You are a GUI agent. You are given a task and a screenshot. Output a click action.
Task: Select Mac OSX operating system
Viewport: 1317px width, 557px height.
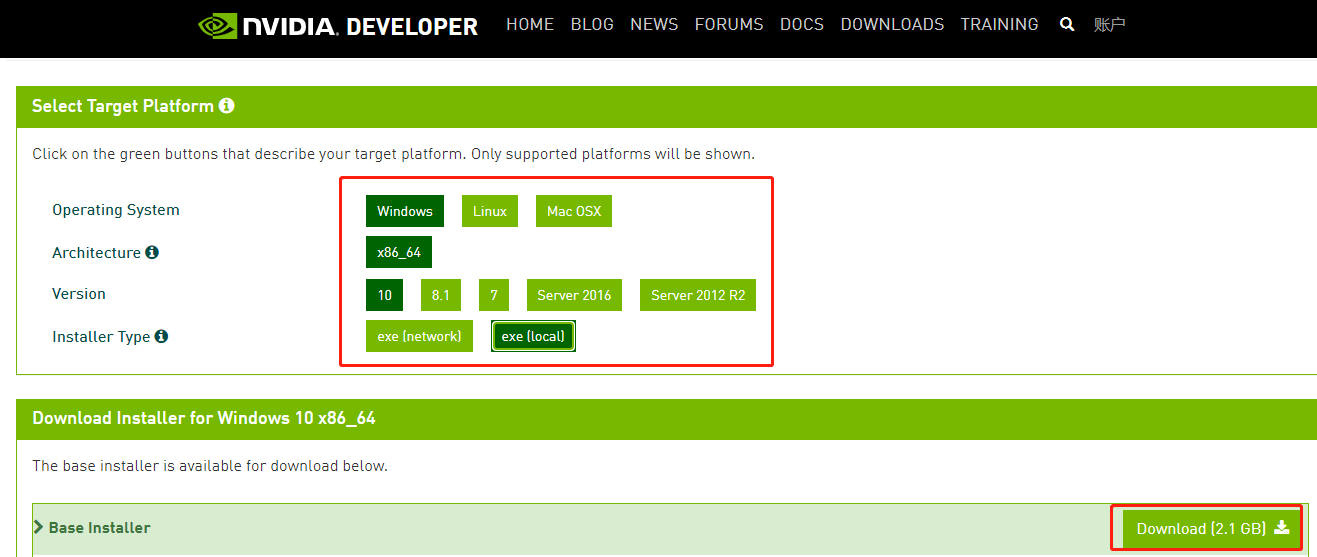pos(574,211)
